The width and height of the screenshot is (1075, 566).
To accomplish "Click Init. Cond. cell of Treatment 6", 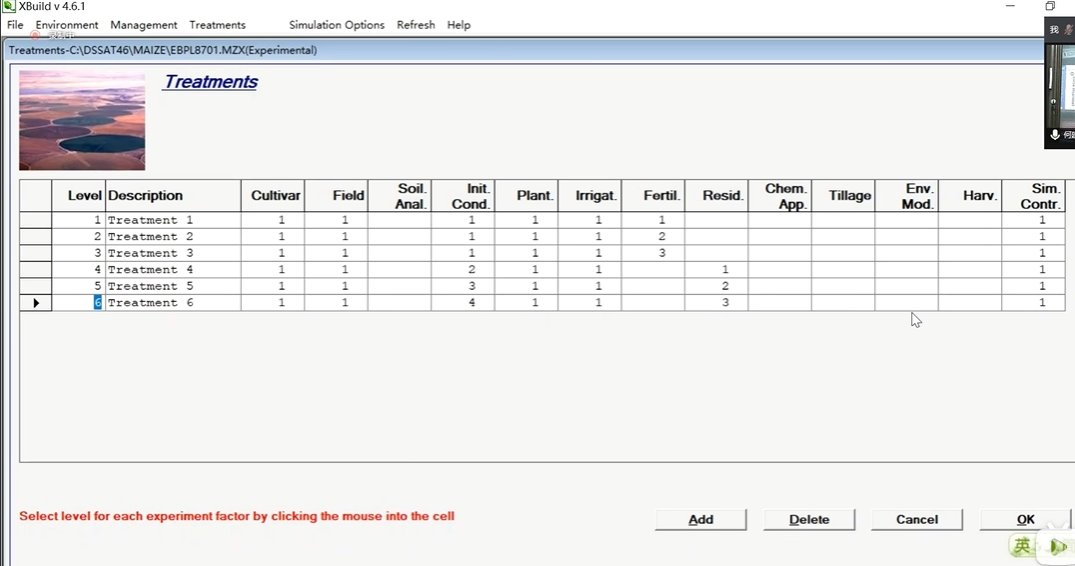I will pos(463,302).
